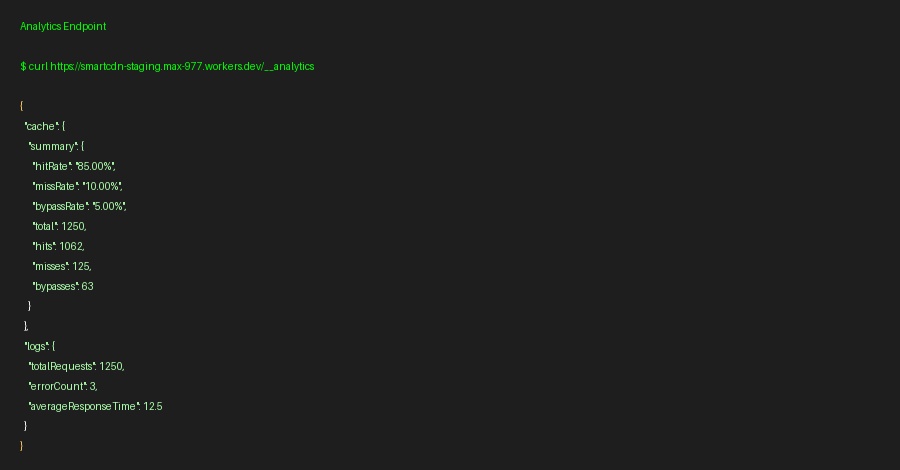The image size is (900, 470).
Task: Click the cache closing brace with comma
Action: 26,326
